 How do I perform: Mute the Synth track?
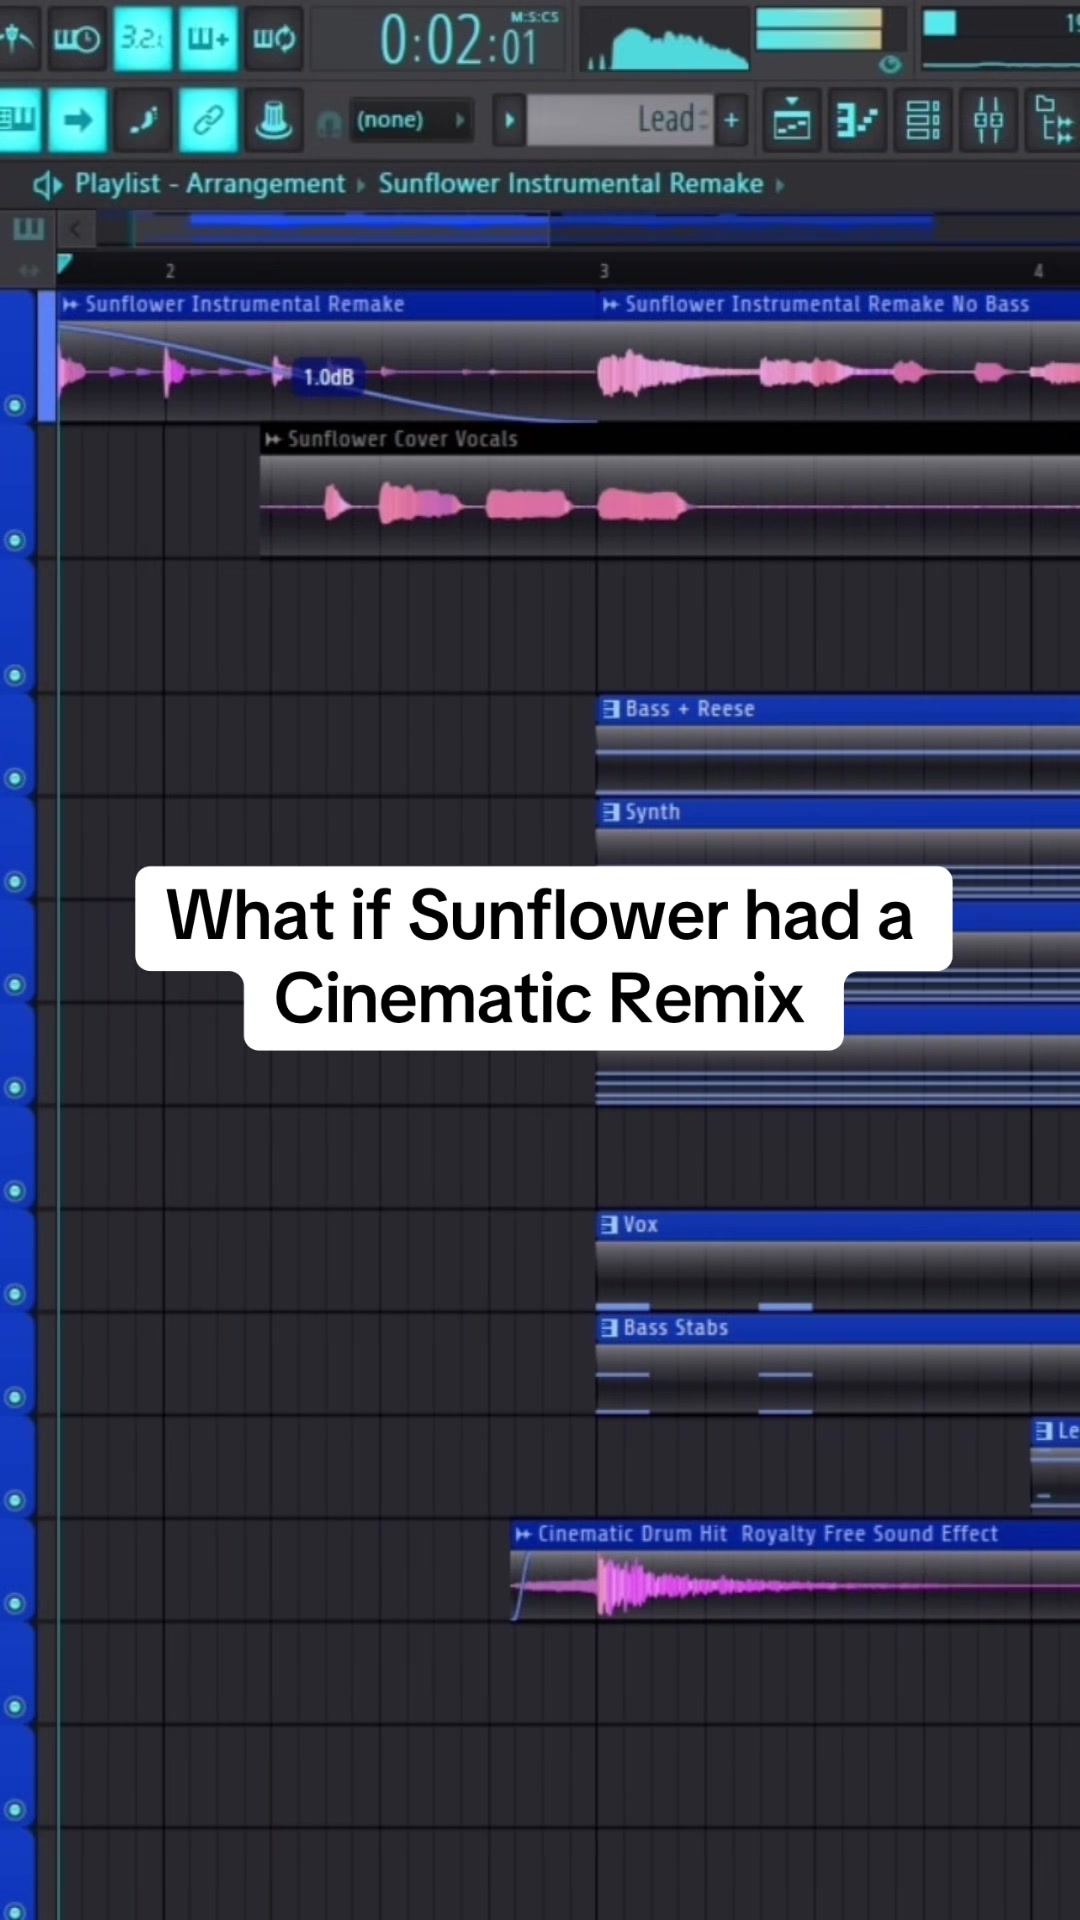pos(15,881)
